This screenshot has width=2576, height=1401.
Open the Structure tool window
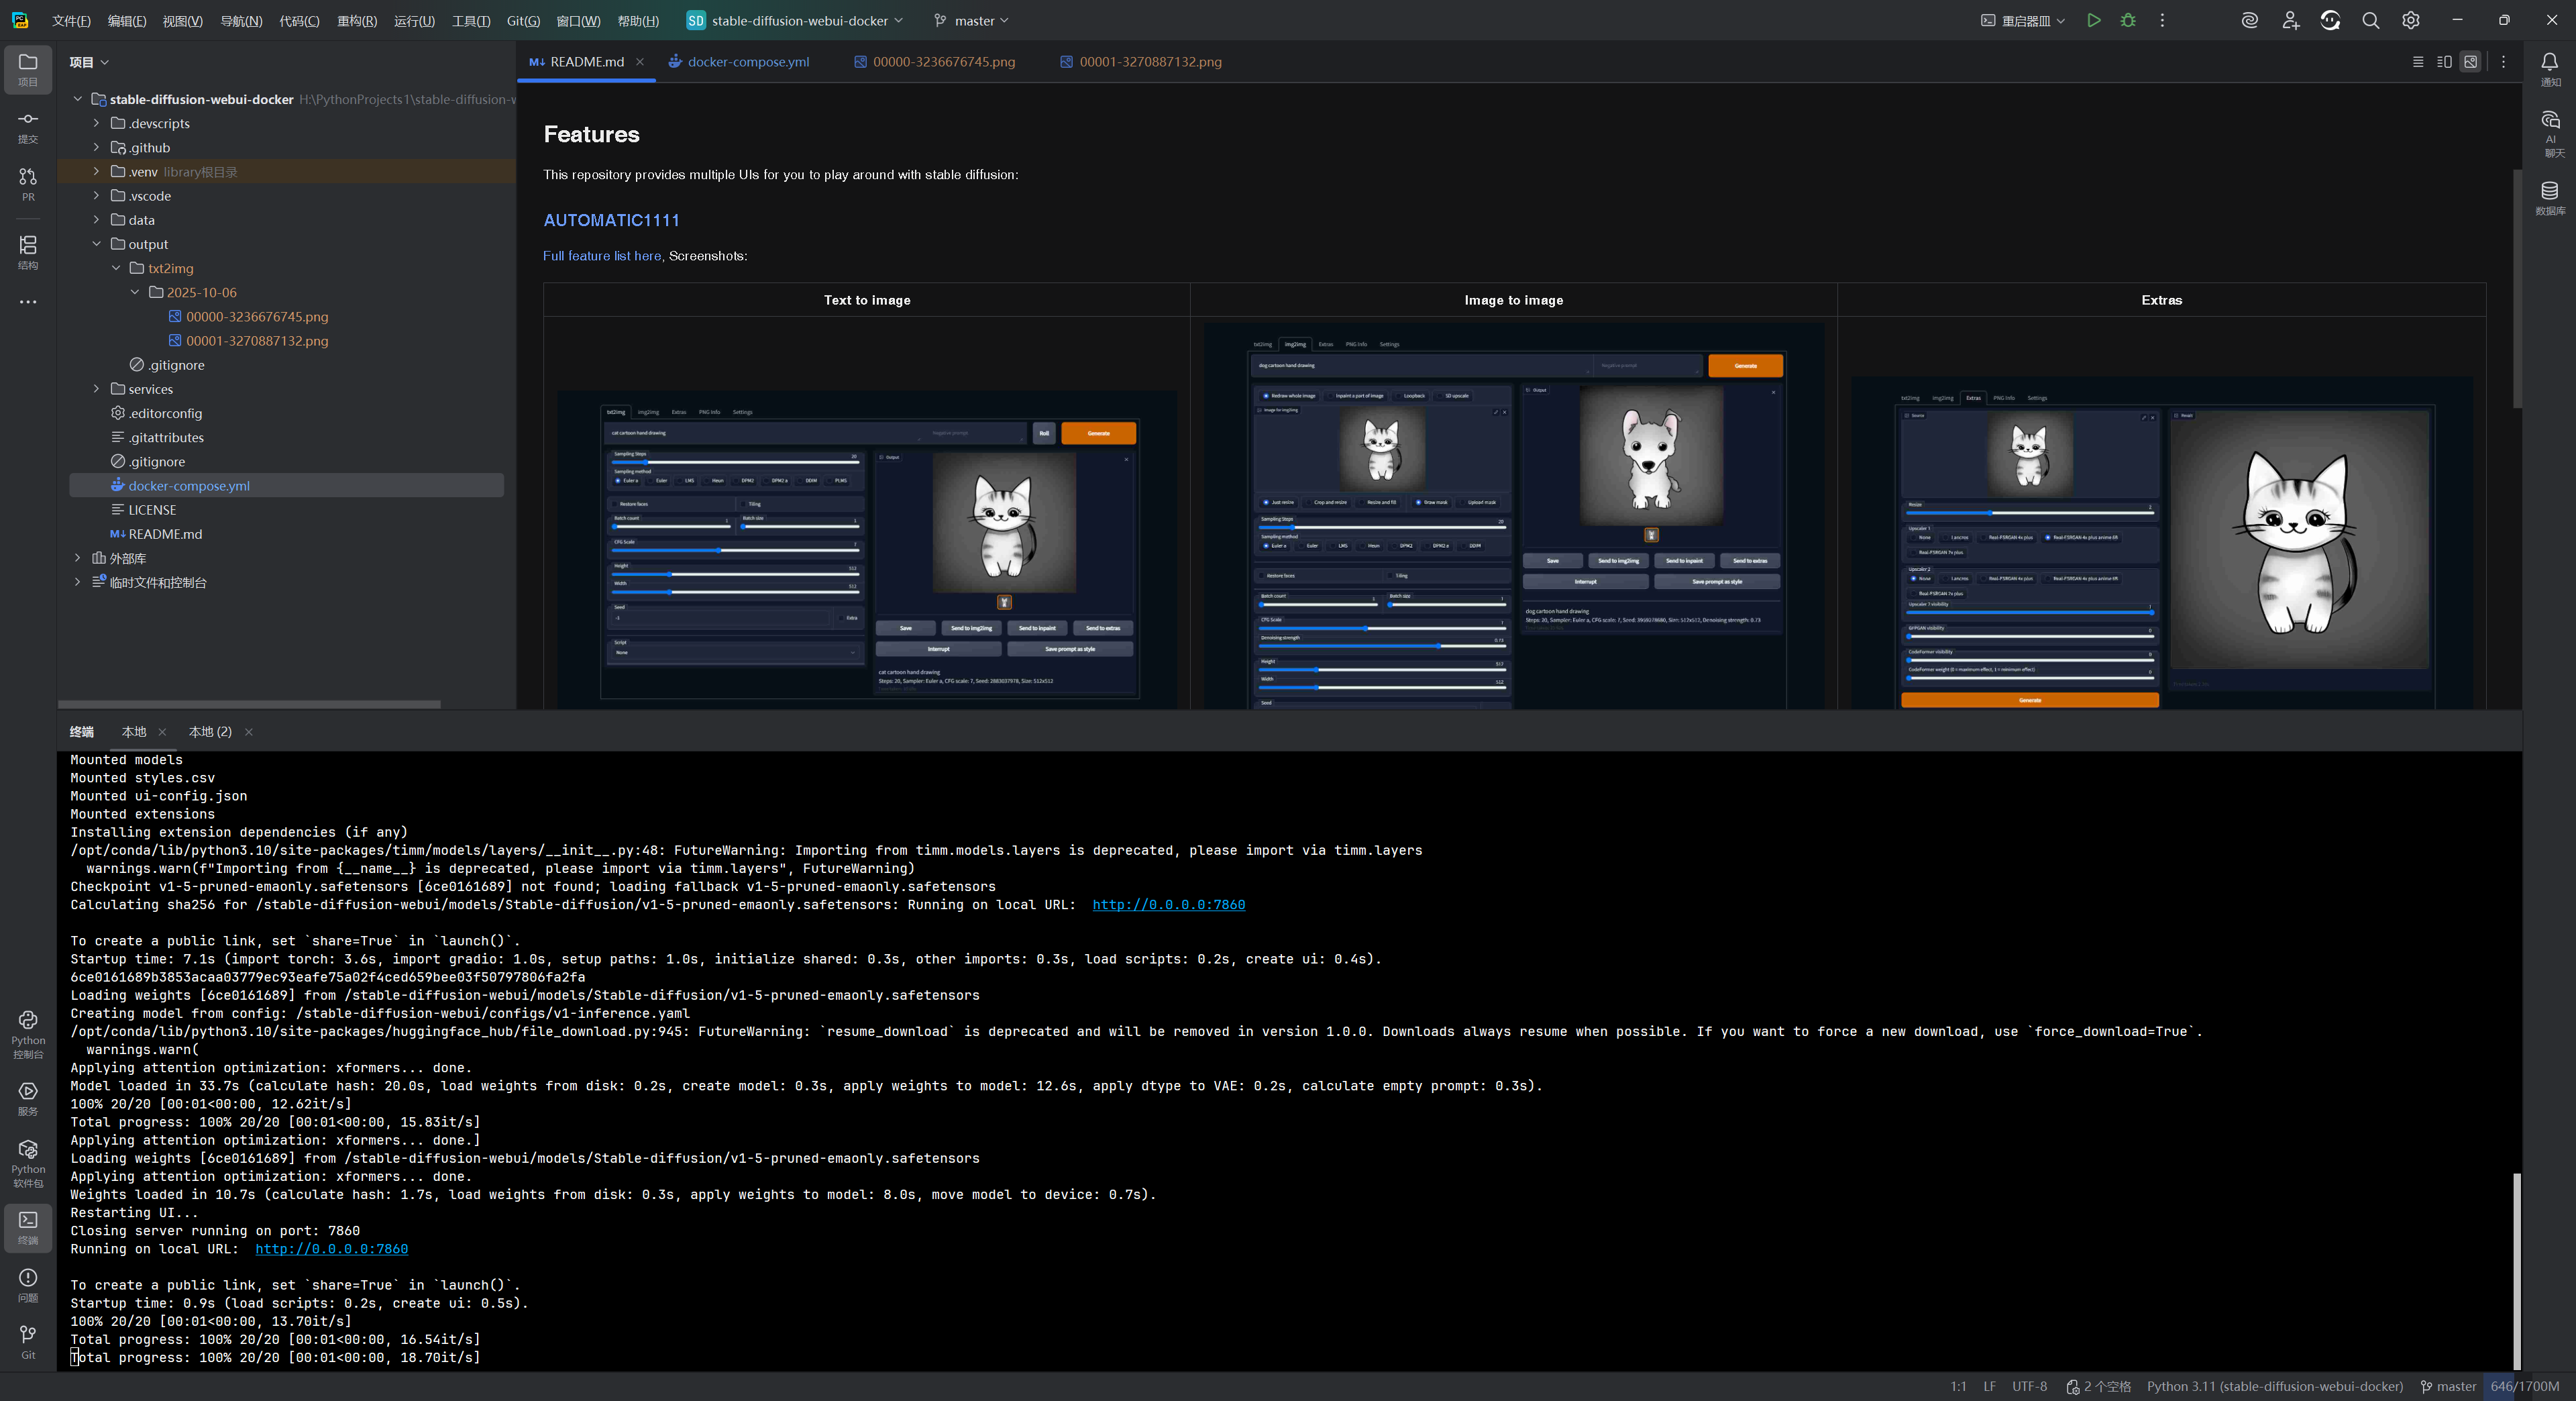28,251
